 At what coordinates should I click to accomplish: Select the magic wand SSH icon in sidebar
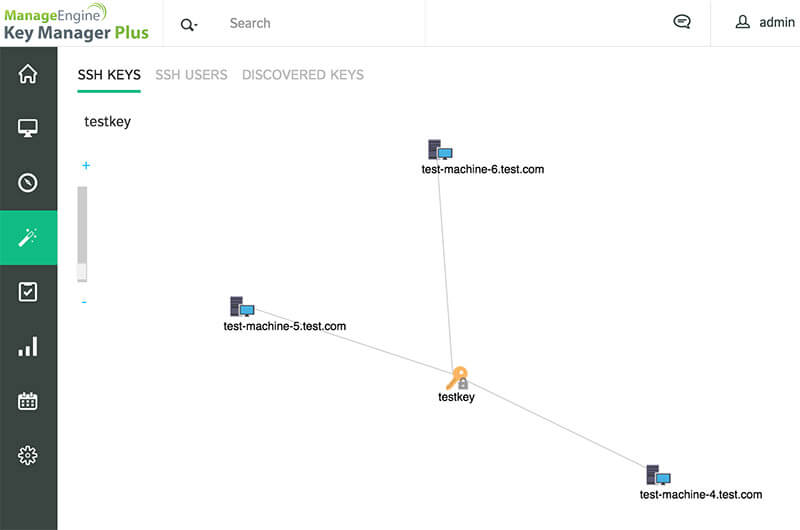coord(28,238)
